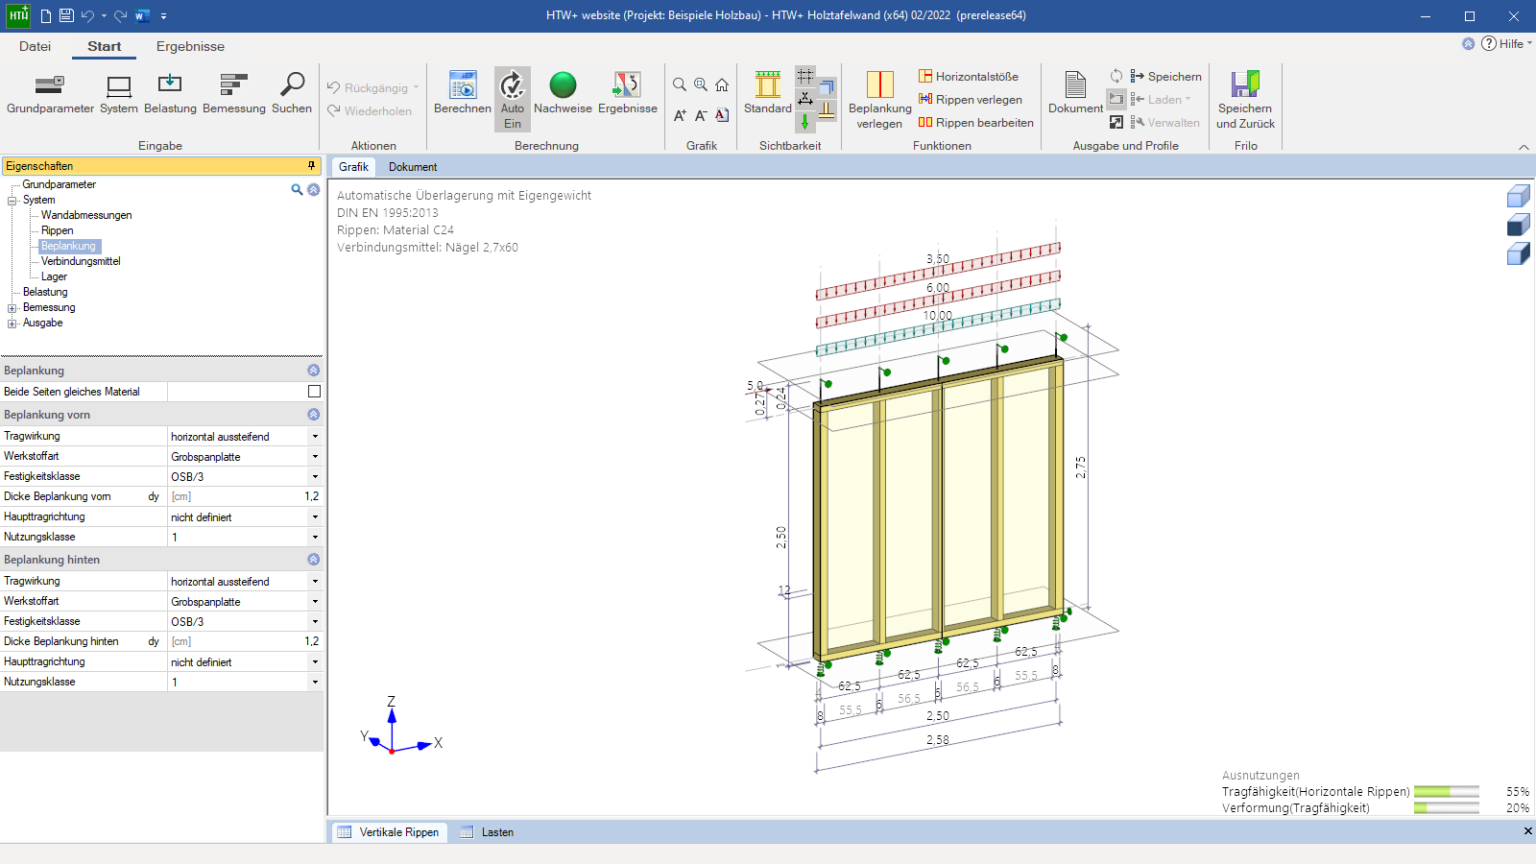Click the home view icon in Grafik
The height and width of the screenshot is (864, 1536).
point(722,85)
